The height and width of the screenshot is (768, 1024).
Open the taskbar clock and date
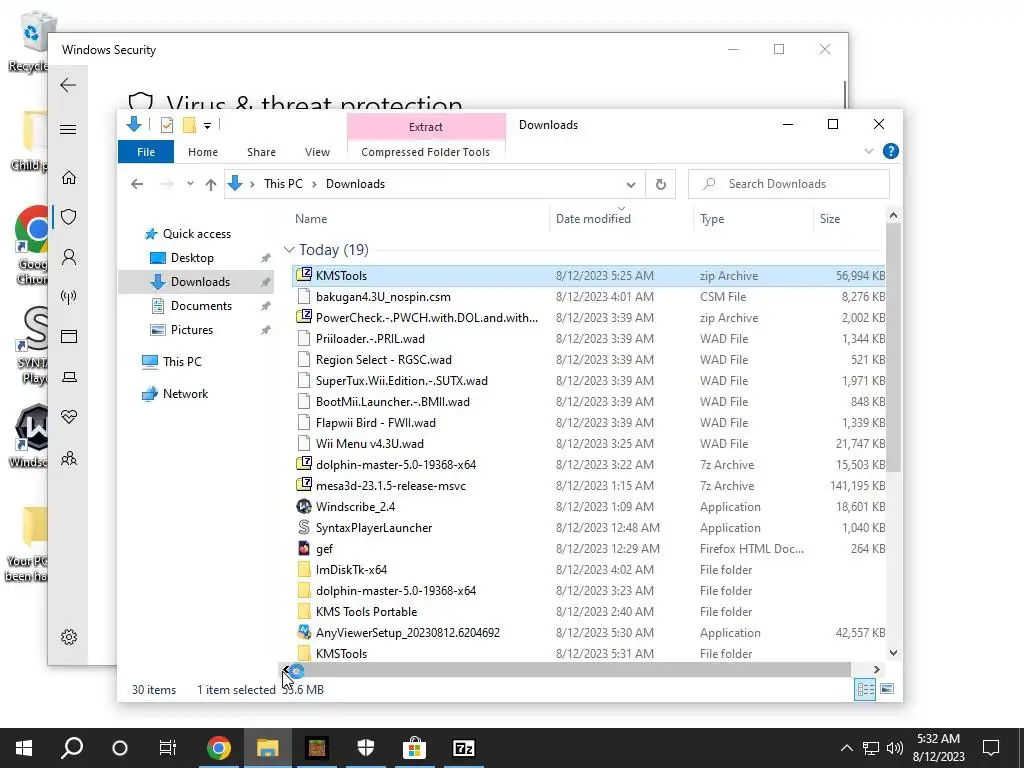click(938, 748)
